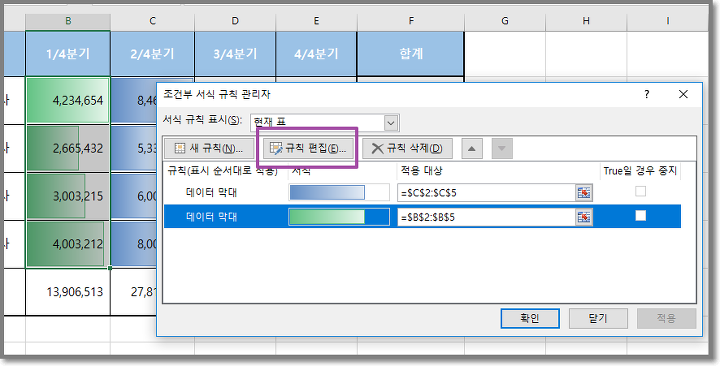Click the 합계 header cell
720x366 pixels.
pos(411,54)
